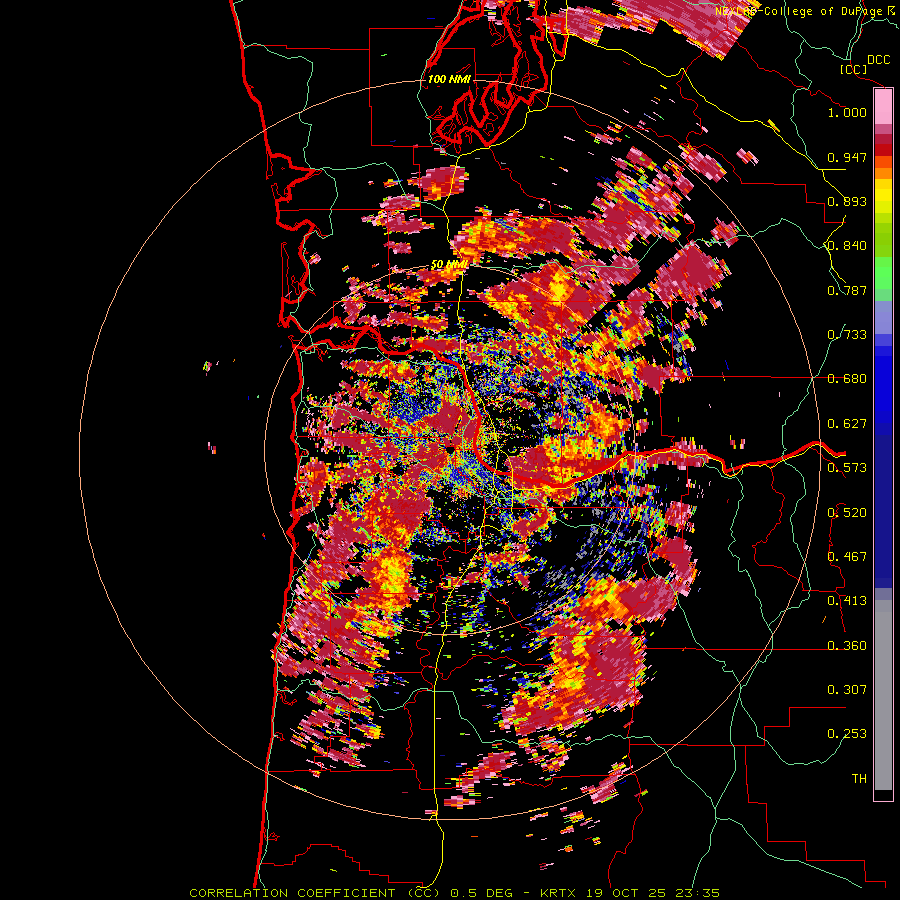Click the 100 NMI range ring label

pyautogui.click(x=449, y=79)
